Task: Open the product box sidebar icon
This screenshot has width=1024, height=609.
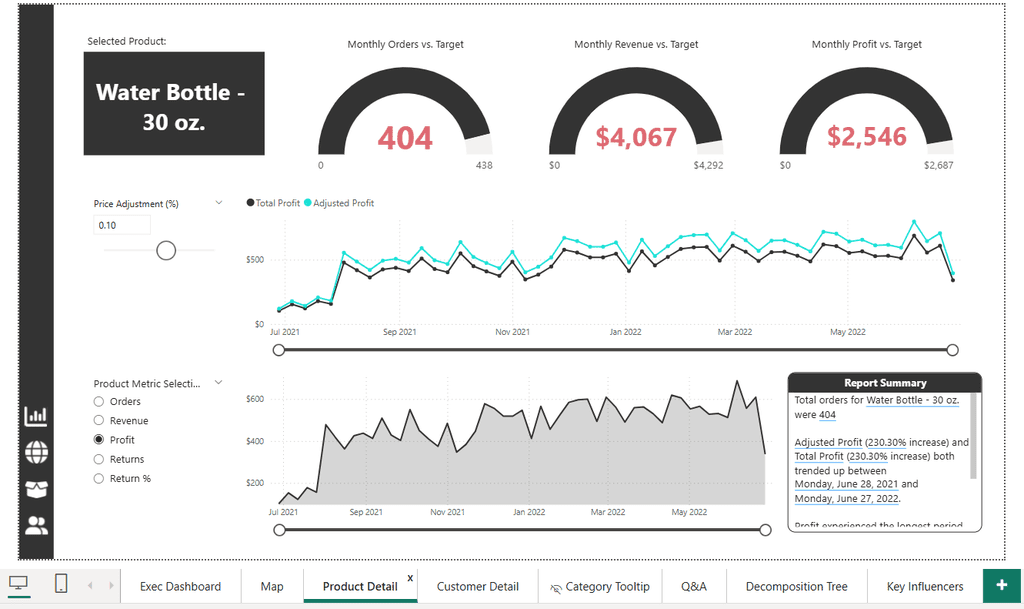Action: coord(36,489)
